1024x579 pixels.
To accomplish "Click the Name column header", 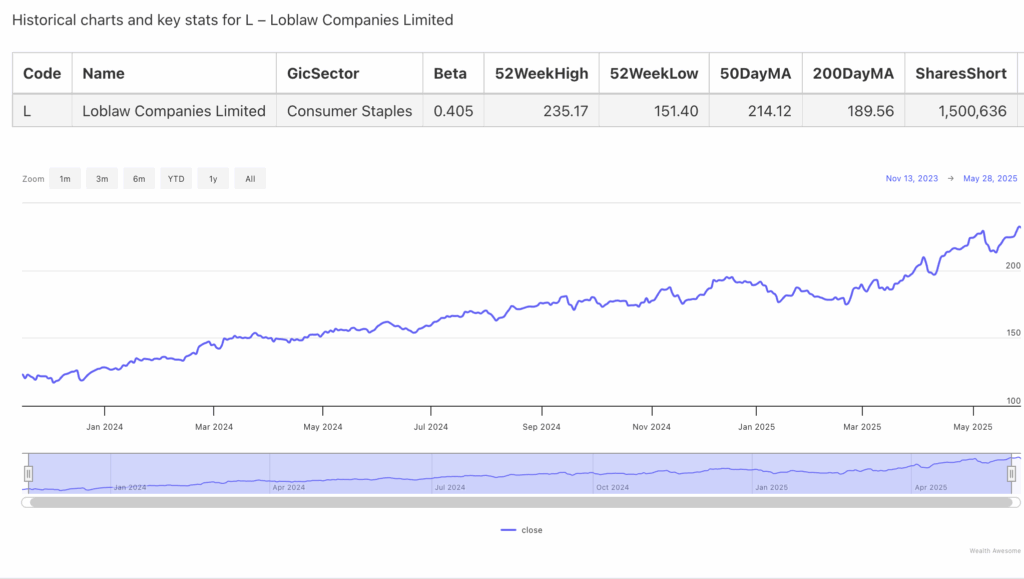I will point(174,73).
